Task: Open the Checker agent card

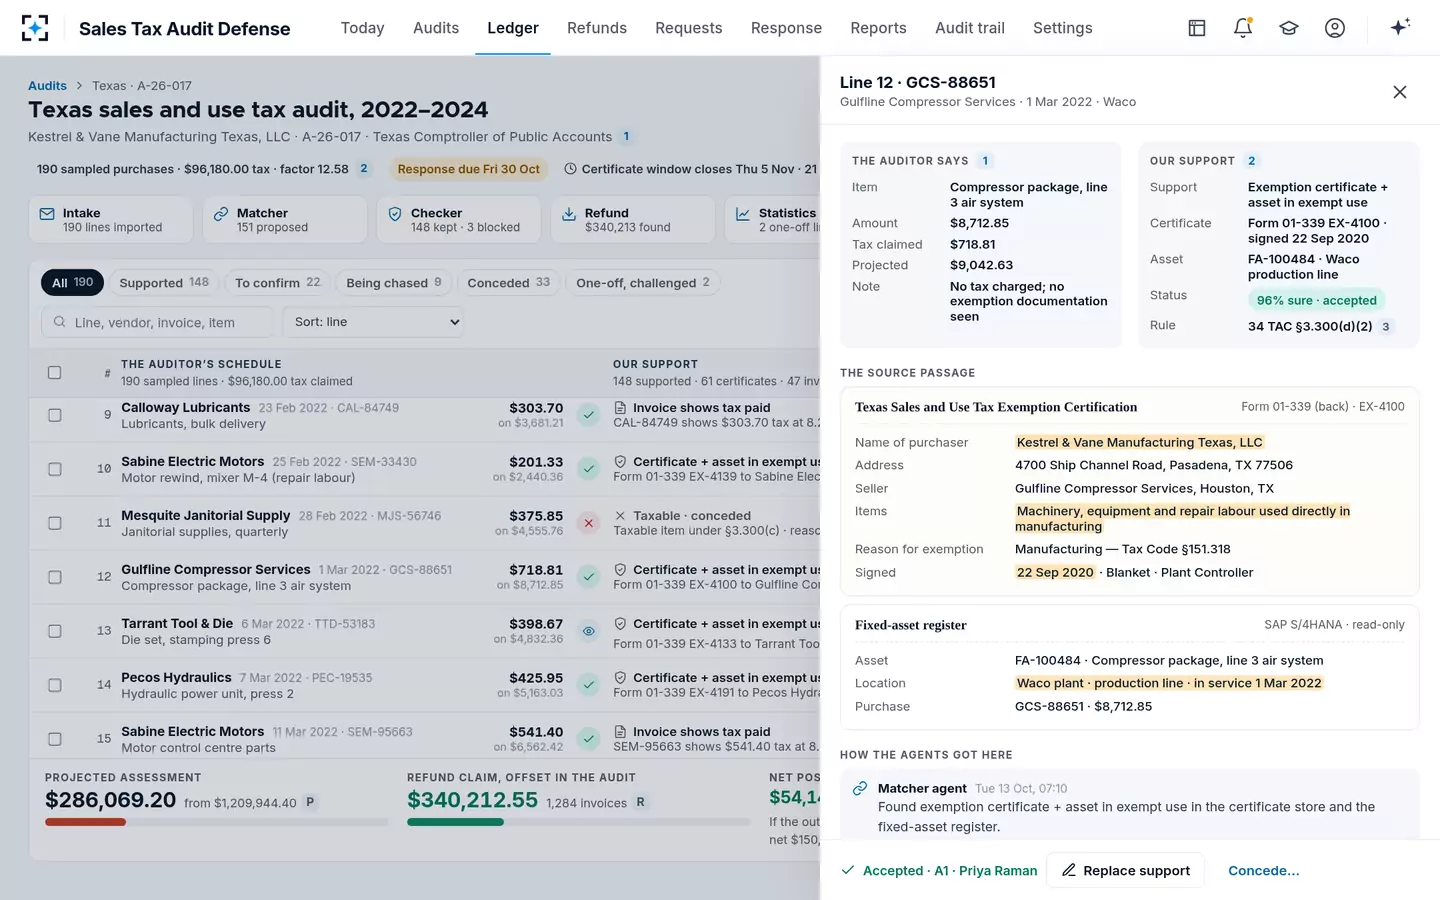Action: pos(459,220)
